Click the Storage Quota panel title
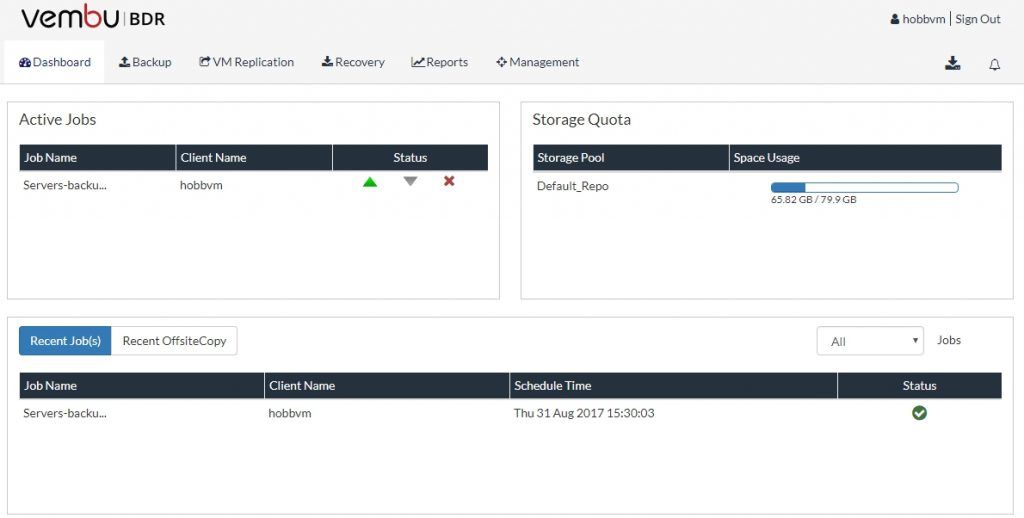The height and width of the screenshot is (518, 1024). (x=581, y=120)
